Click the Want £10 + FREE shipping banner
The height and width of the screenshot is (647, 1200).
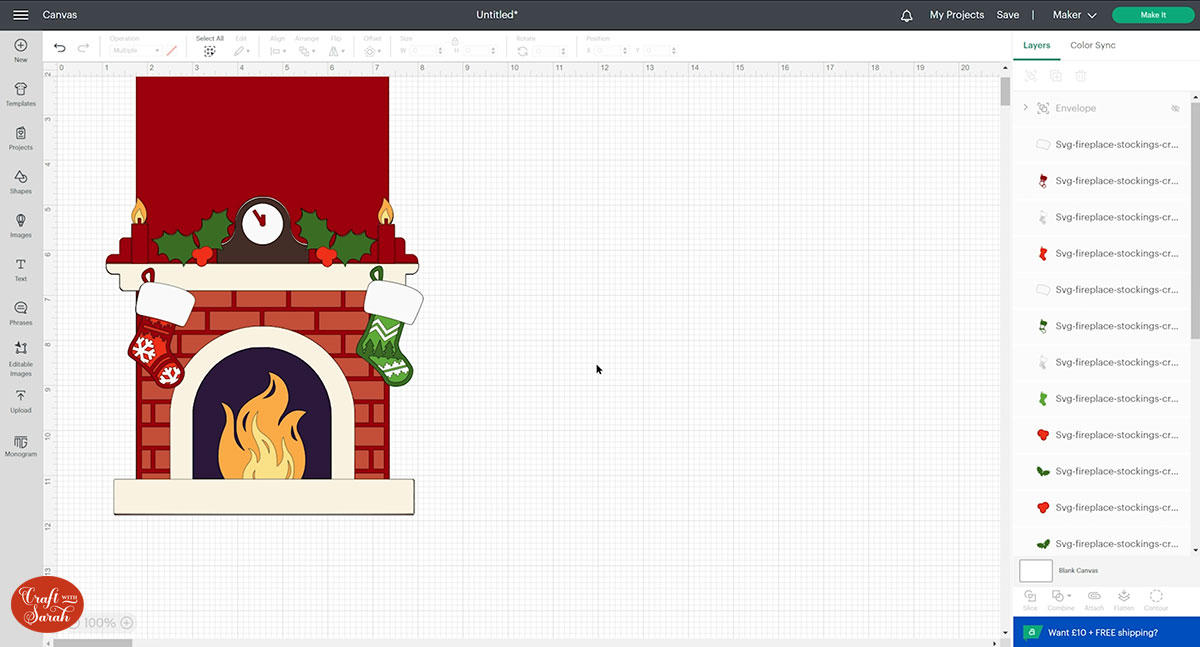pos(1105,632)
